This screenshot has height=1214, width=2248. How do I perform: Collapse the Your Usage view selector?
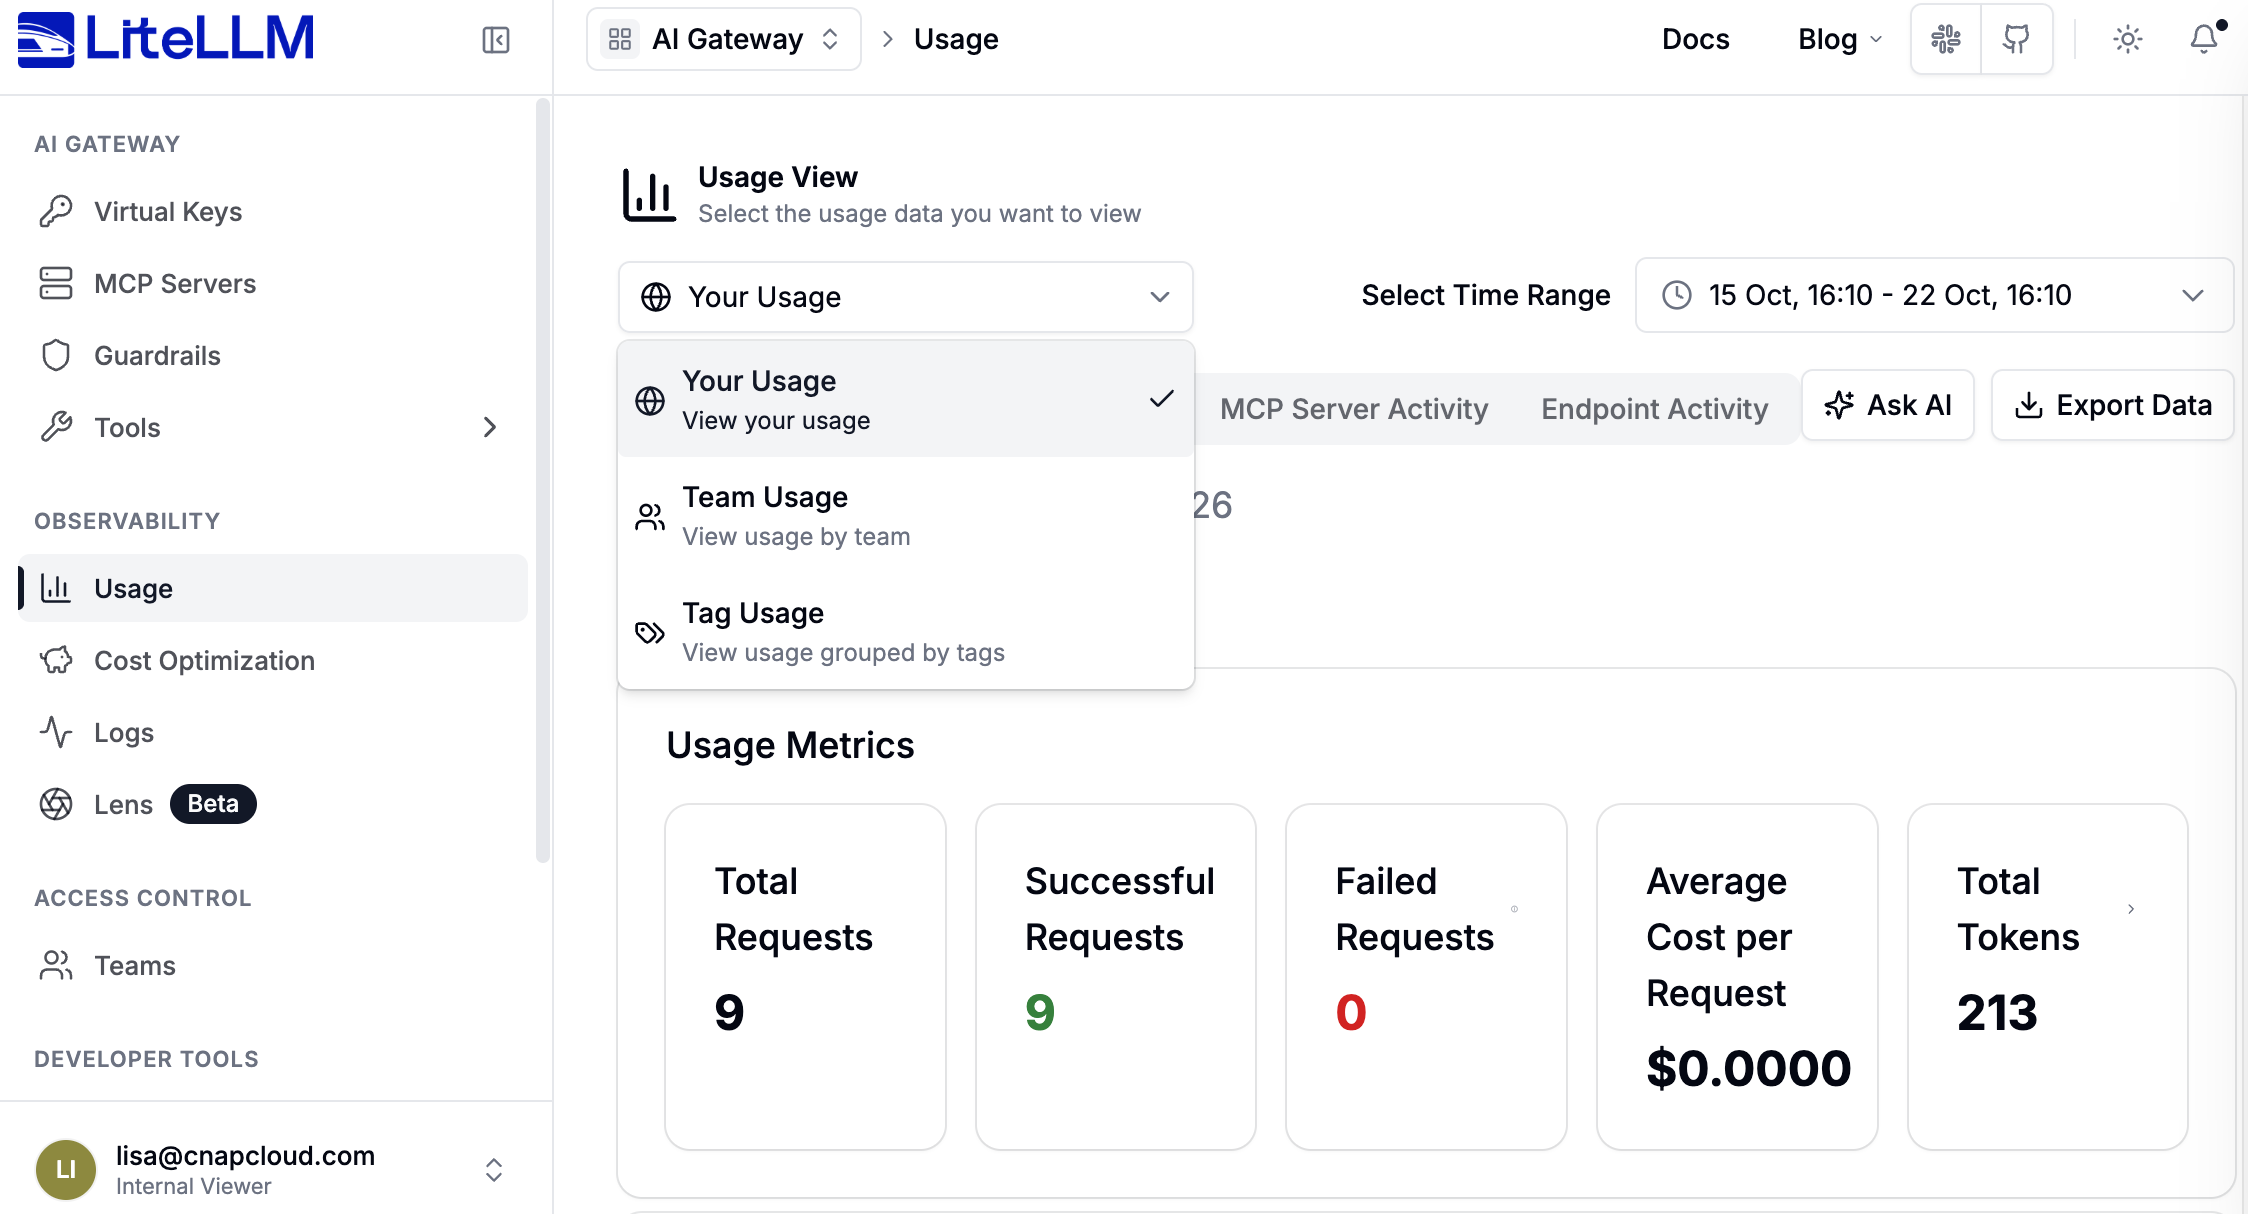tap(905, 297)
